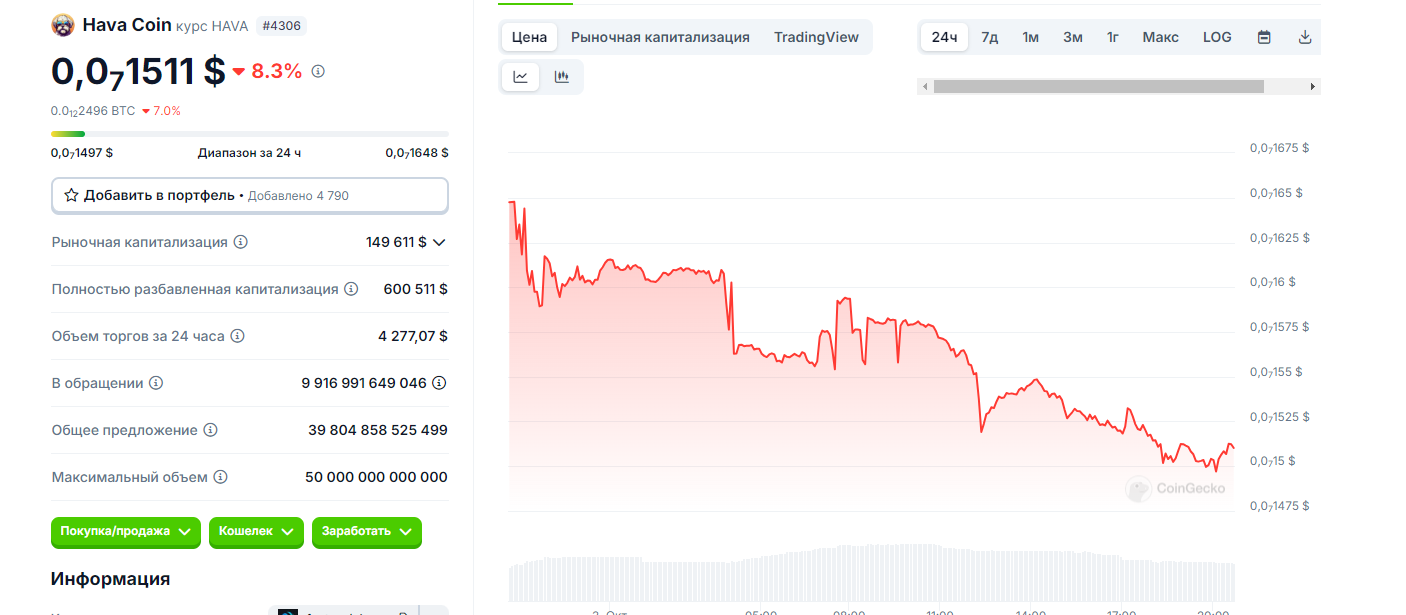Click the volume bars below chart

tap(872, 573)
